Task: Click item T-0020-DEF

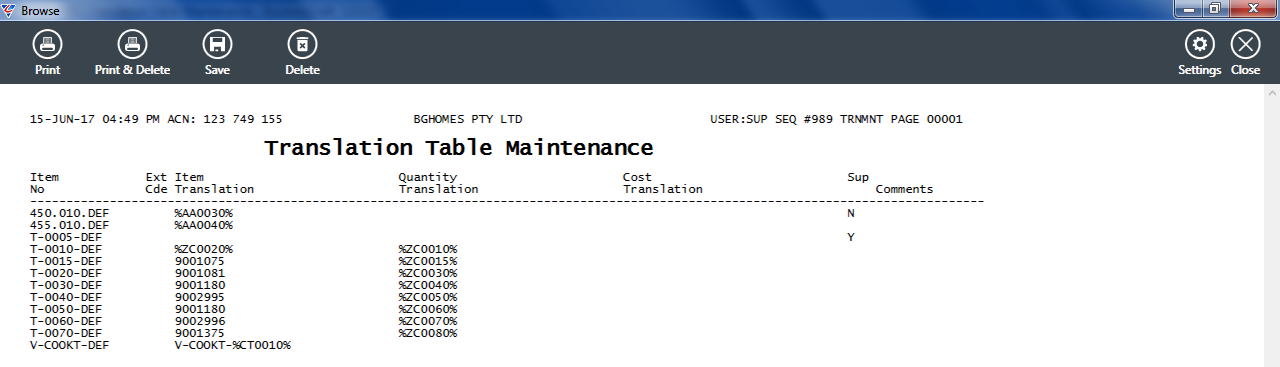Action: tap(66, 273)
